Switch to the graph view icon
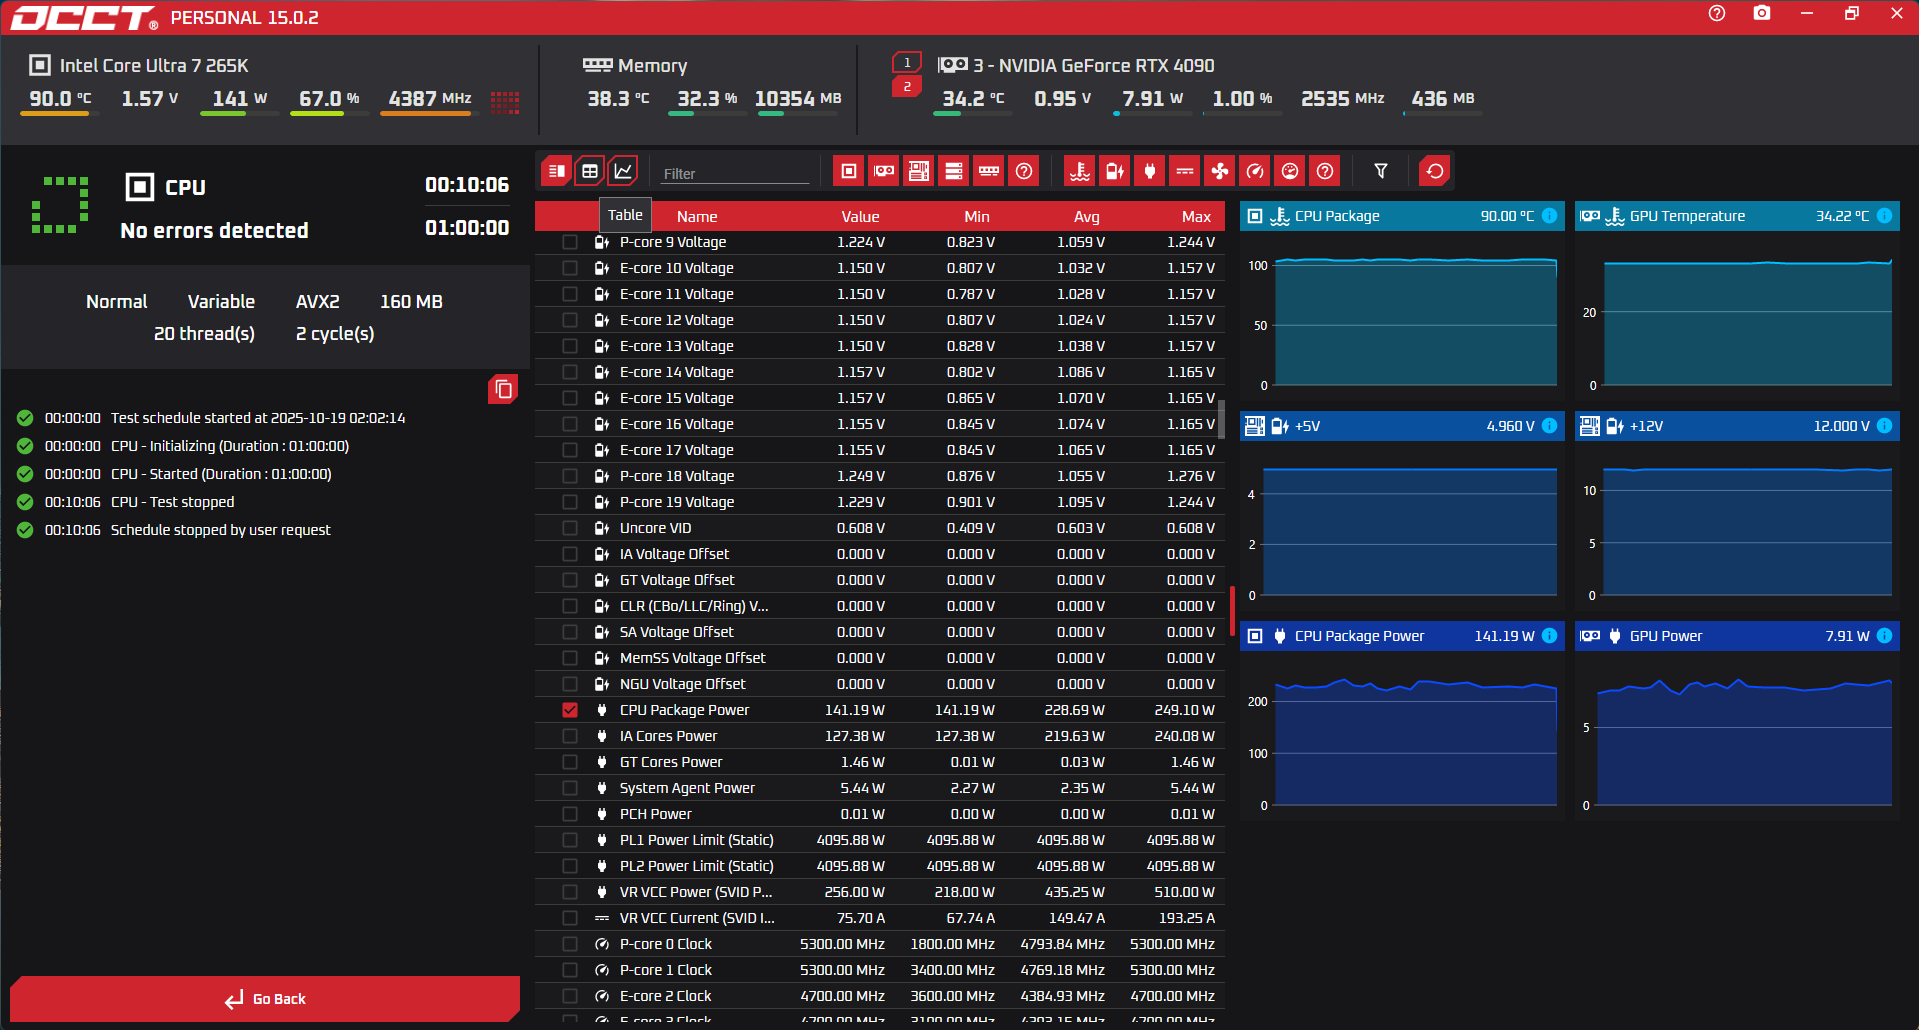 (623, 171)
